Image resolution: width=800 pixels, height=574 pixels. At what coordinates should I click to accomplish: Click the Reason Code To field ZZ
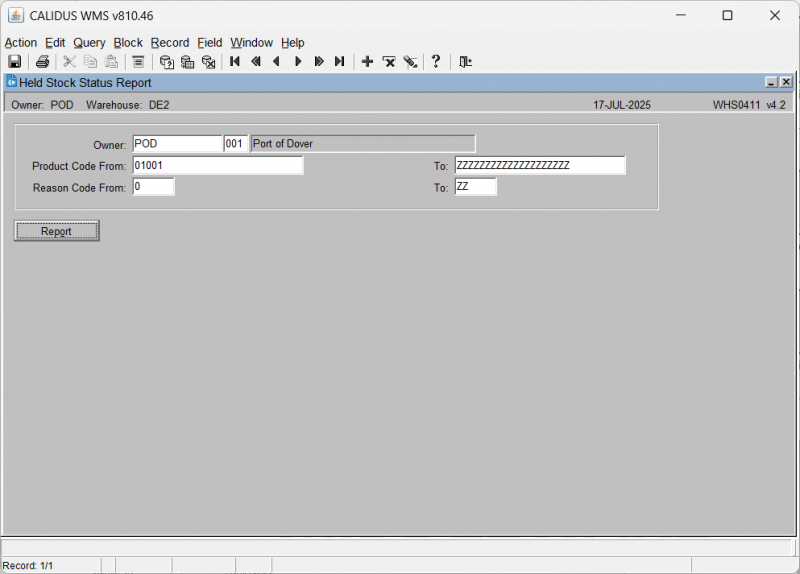(476, 187)
